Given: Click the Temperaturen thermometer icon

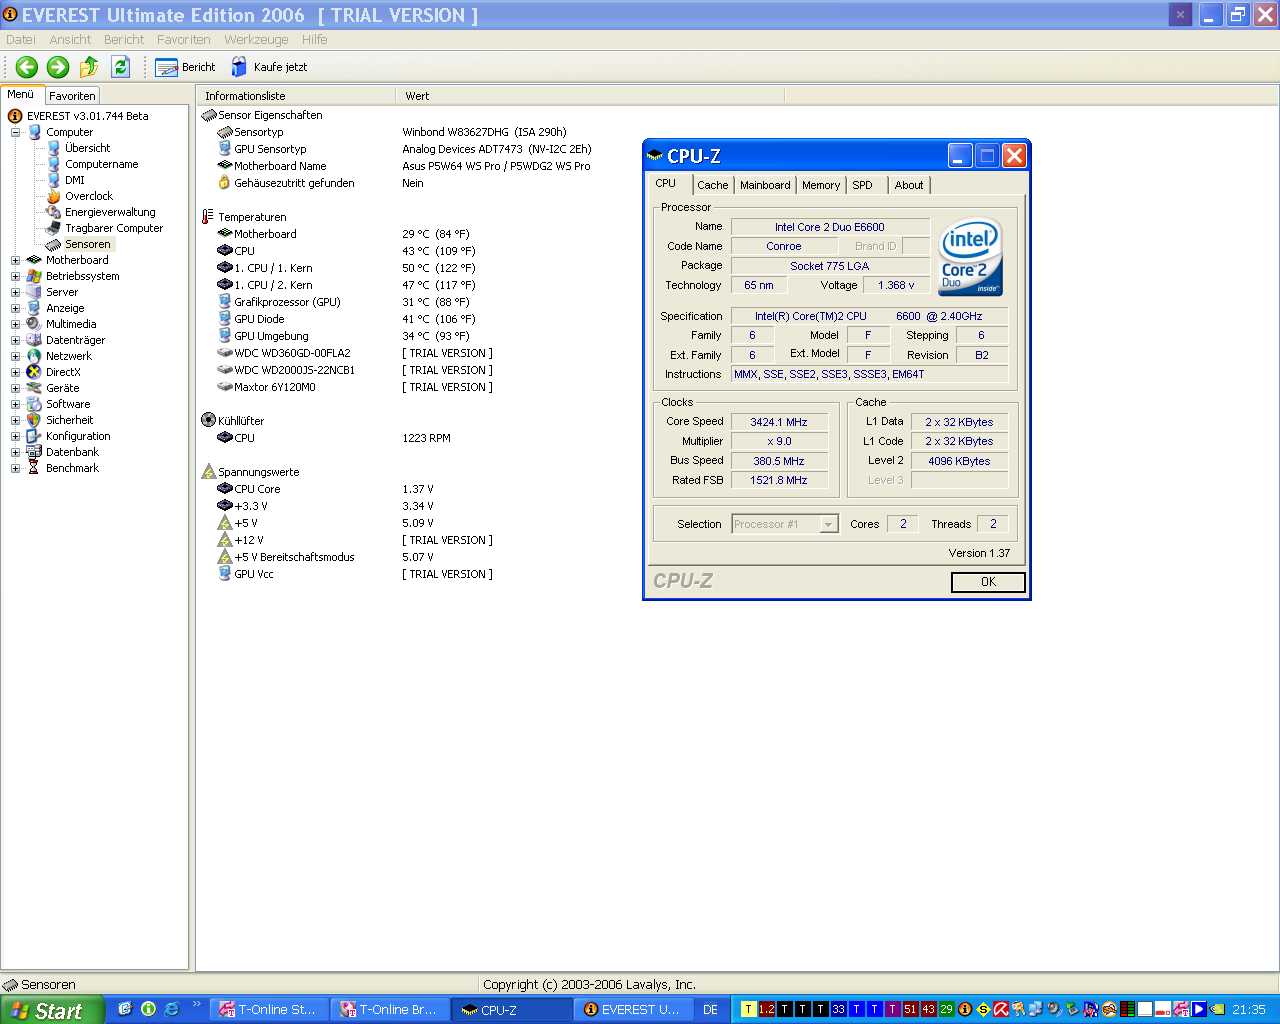Looking at the screenshot, I should click(208, 217).
